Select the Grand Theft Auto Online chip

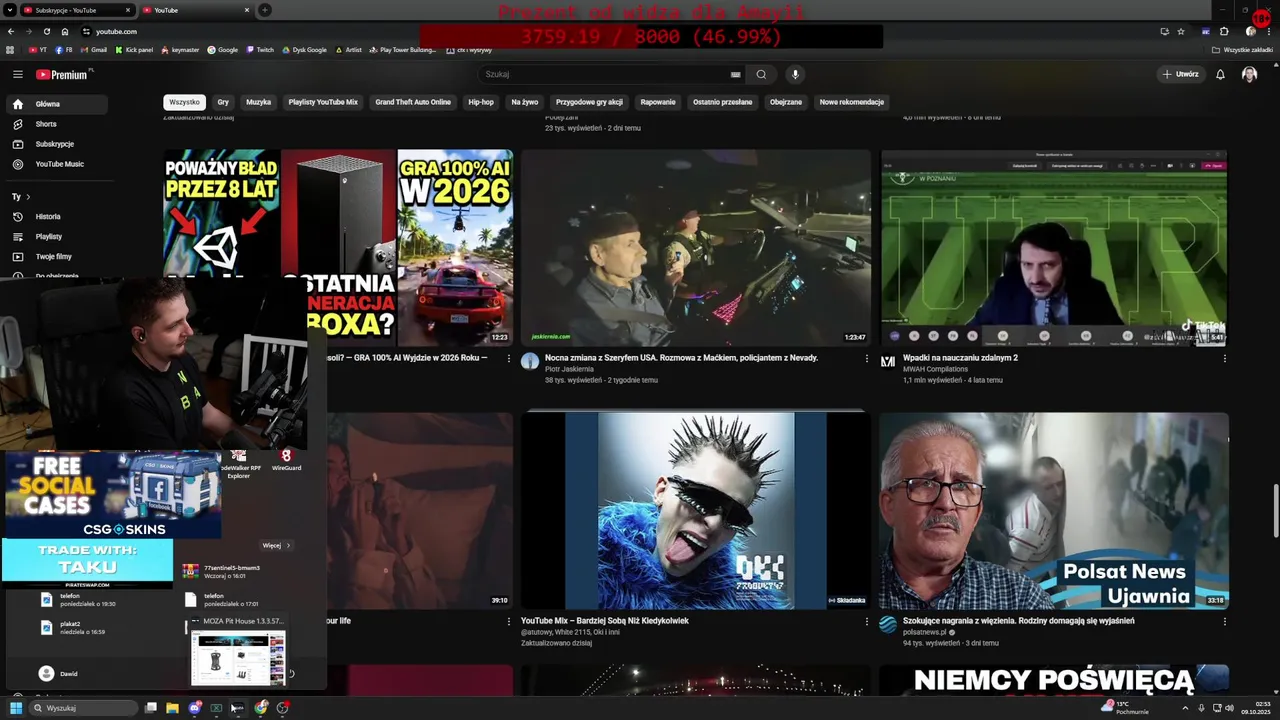coord(413,102)
